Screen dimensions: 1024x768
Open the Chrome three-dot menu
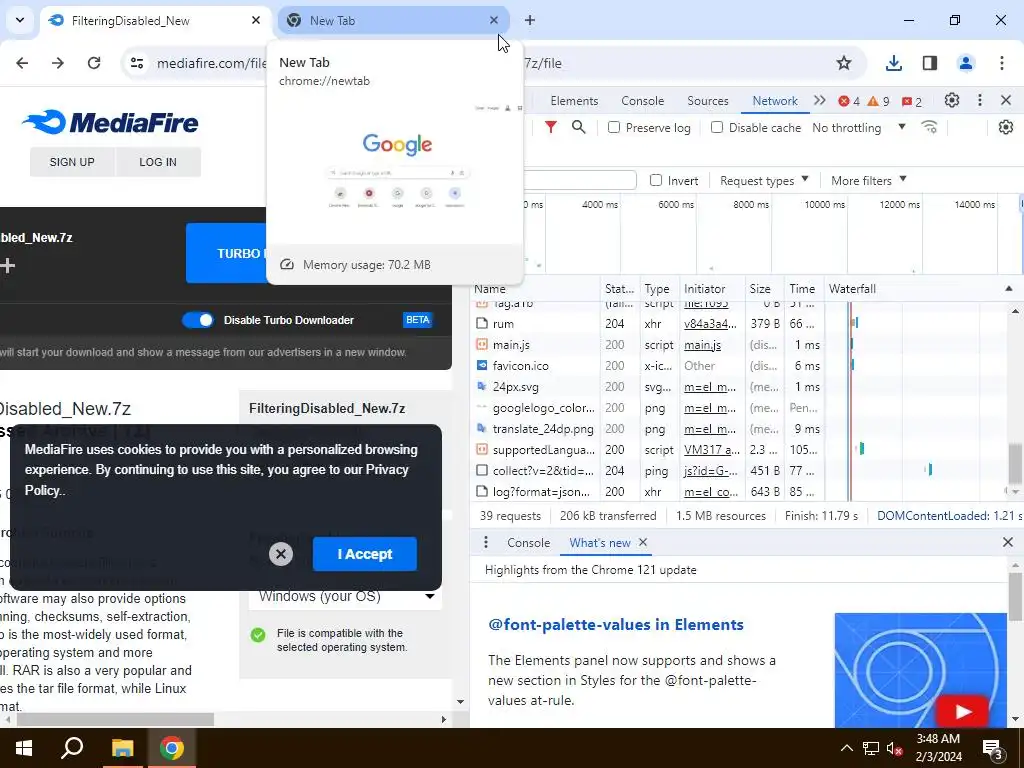1002,63
